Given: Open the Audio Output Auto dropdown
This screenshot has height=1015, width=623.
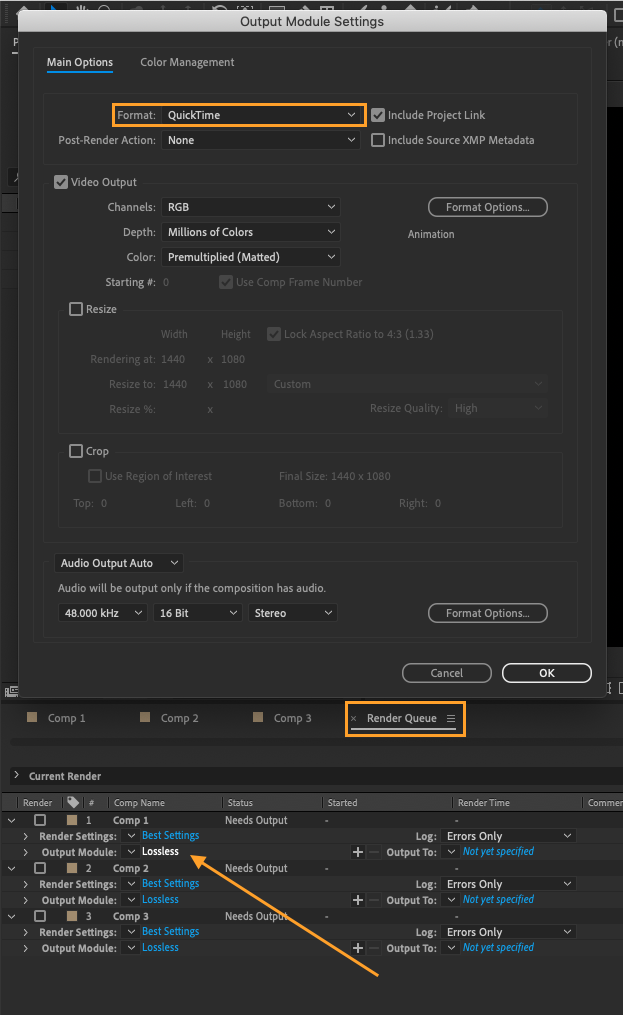Looking at the screenshot, I should click(x=119, y=563).
